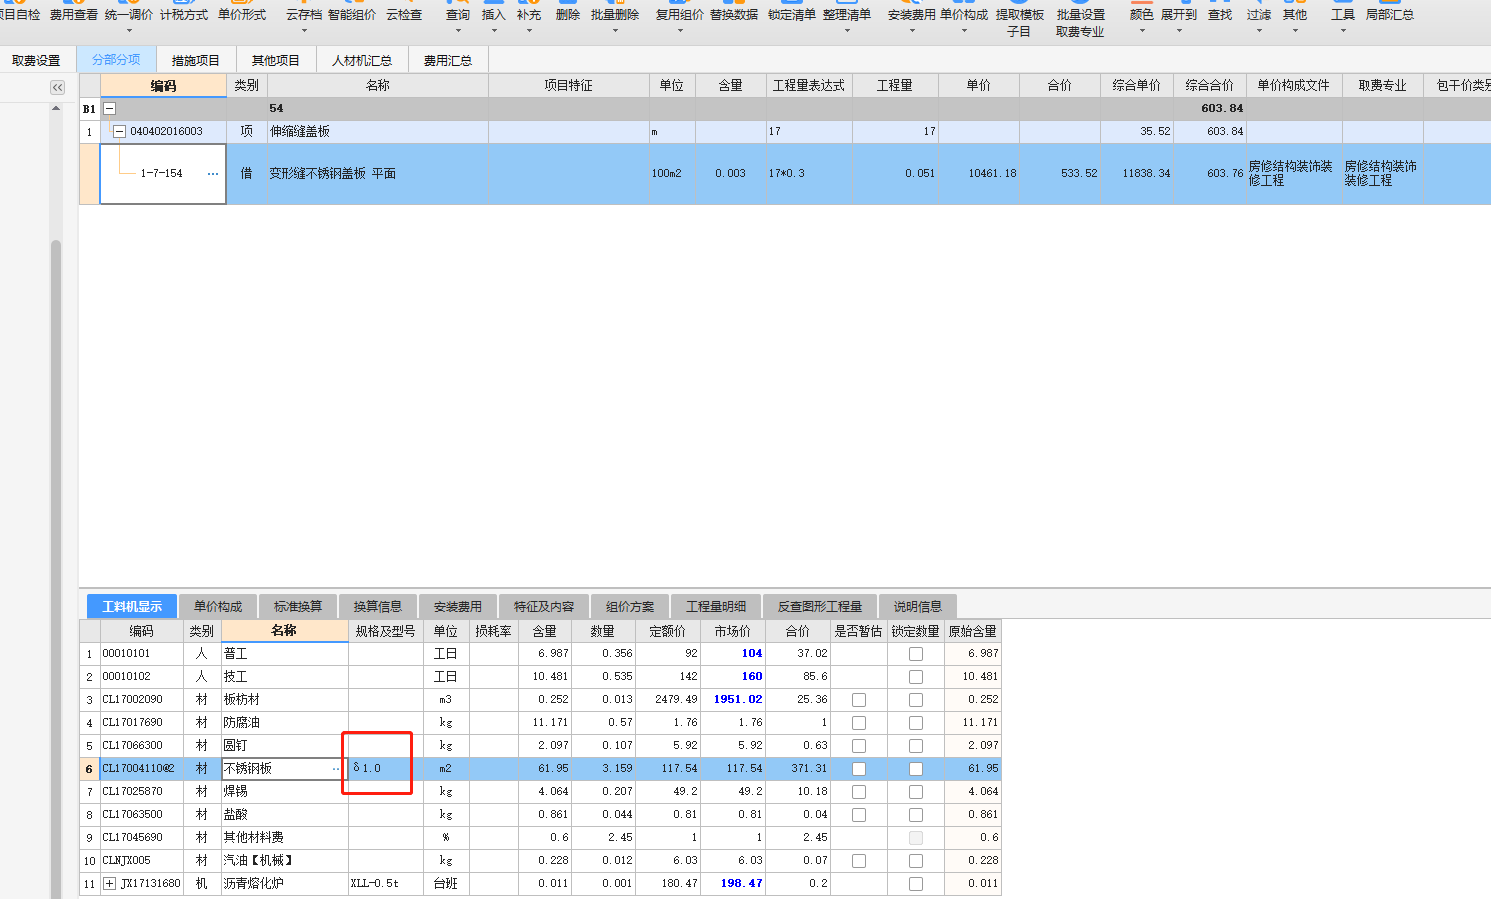
Task: Click the 查找 toolbar button
Action: [x=1220, y=15]
